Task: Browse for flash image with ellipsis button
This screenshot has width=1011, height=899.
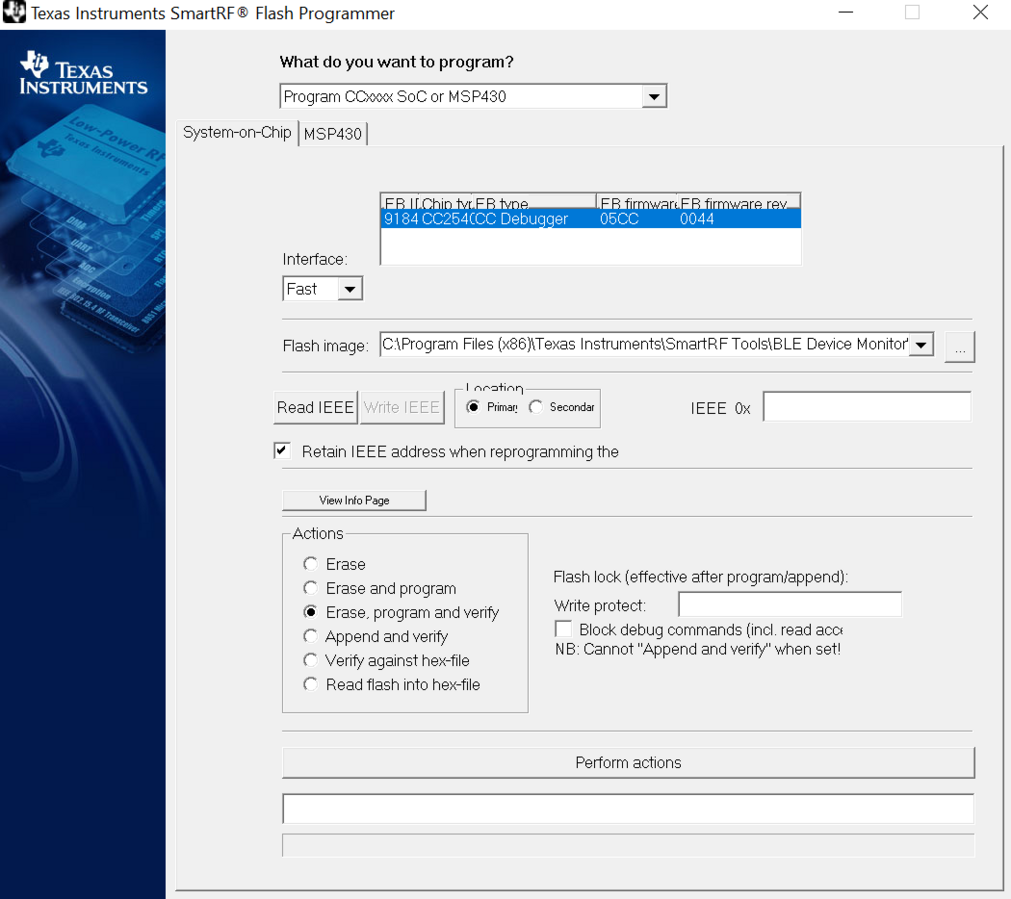Action: (959, 346)
